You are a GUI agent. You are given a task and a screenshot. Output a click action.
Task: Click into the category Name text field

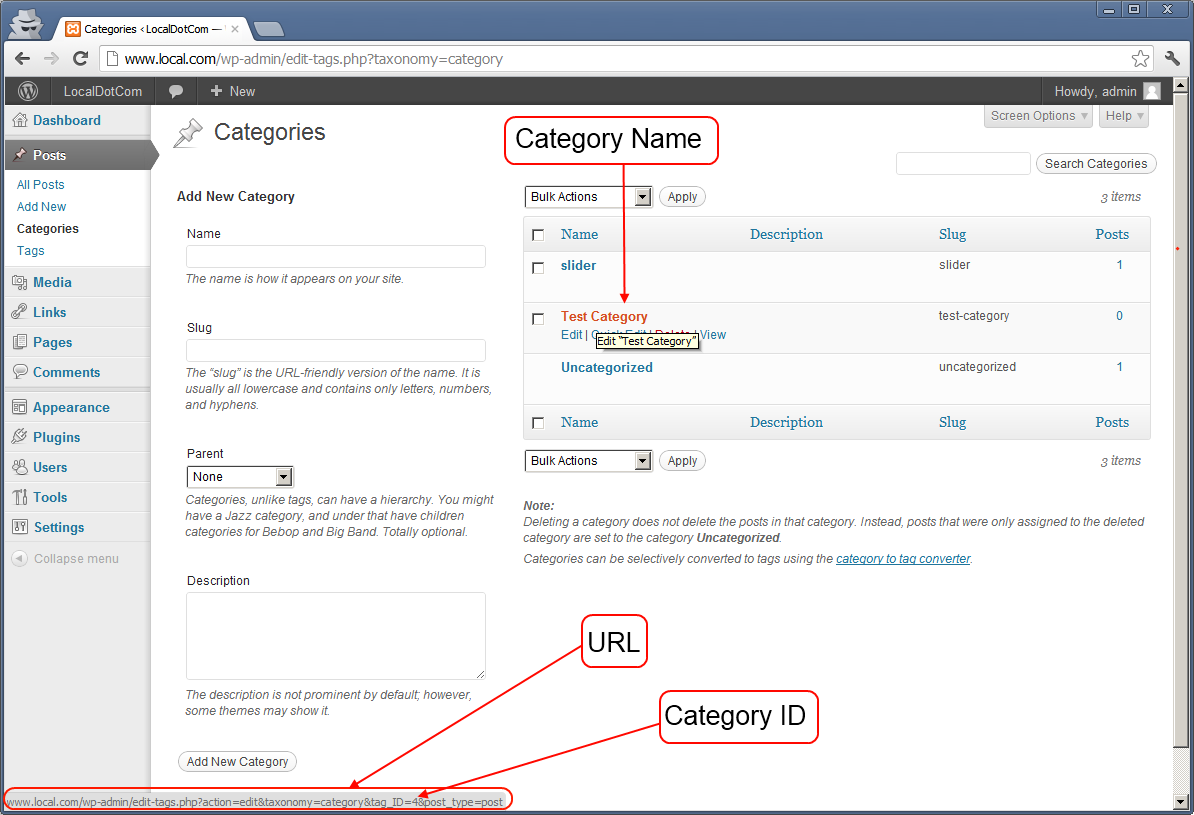pos(335,257)
